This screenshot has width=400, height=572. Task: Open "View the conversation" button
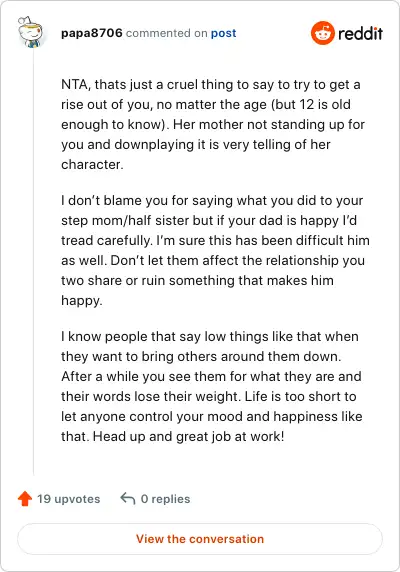pos(200,539)
